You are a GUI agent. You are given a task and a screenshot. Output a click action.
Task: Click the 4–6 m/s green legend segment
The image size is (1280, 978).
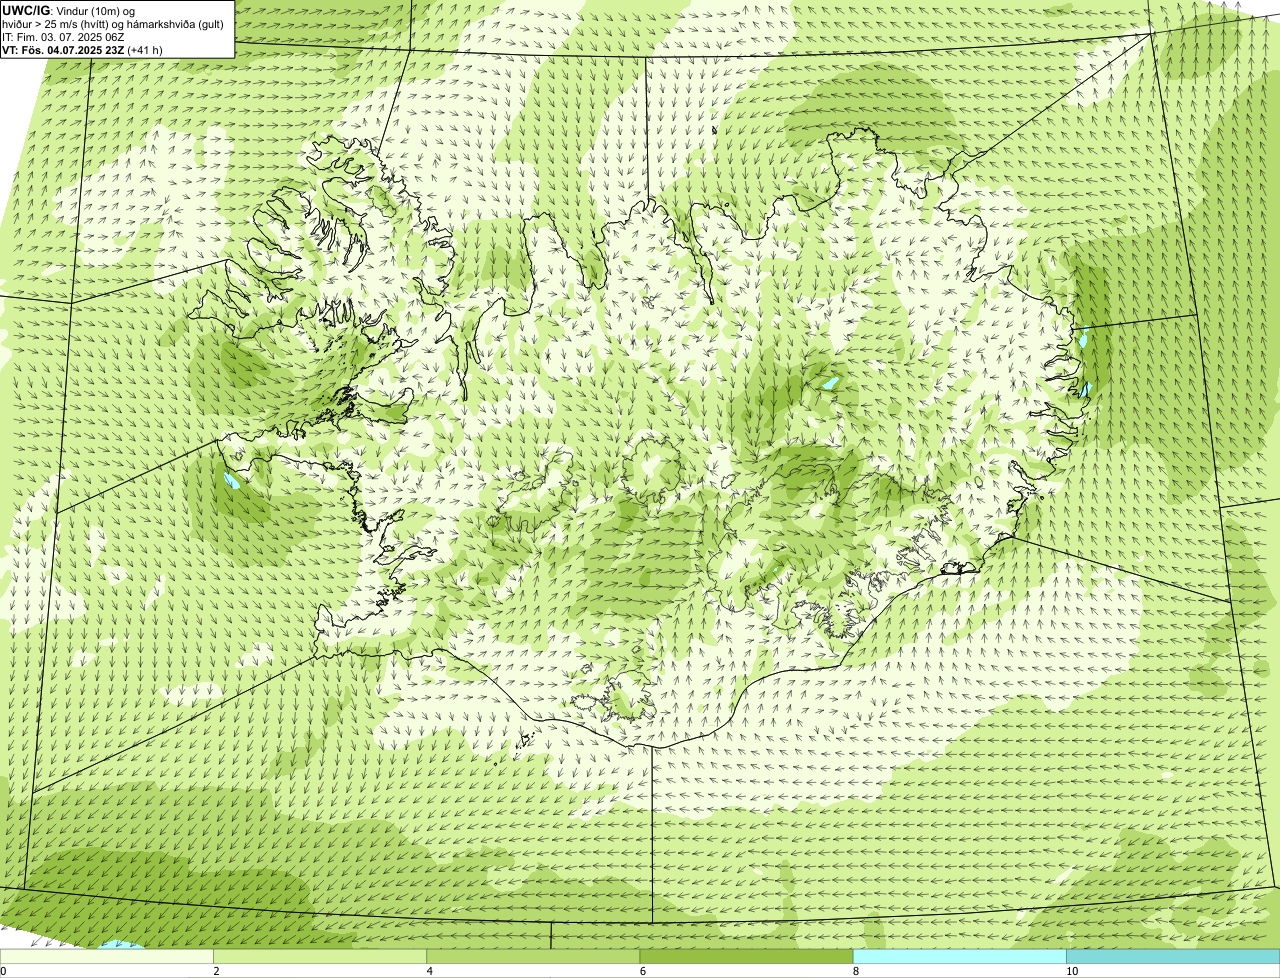point(533,956)
